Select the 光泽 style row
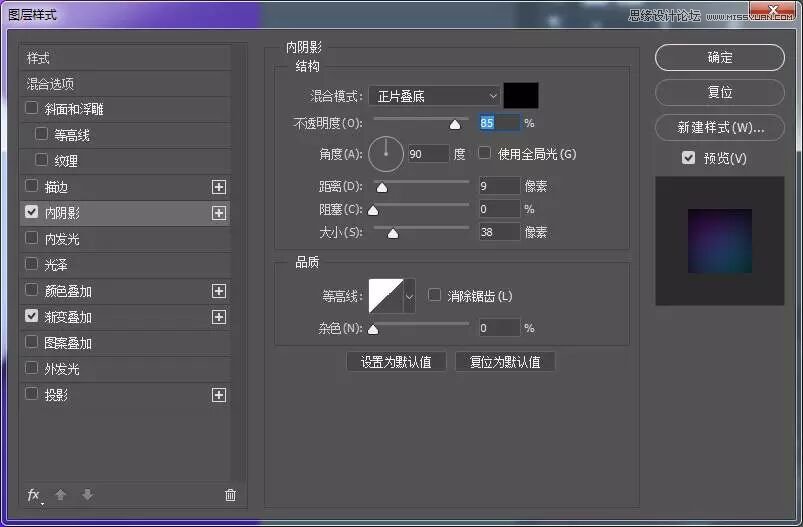This screenshot has width=803, height=527. tap(125, 265)
